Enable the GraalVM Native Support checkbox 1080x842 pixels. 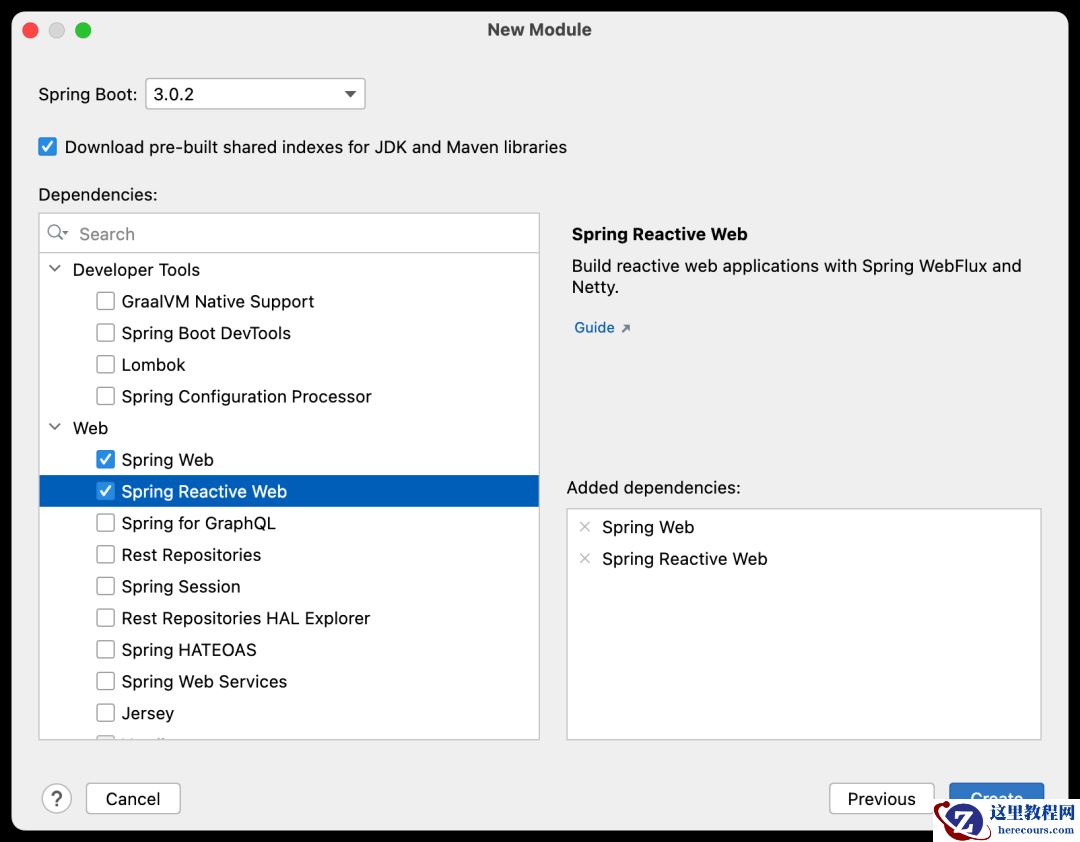[x=106, y=301]
